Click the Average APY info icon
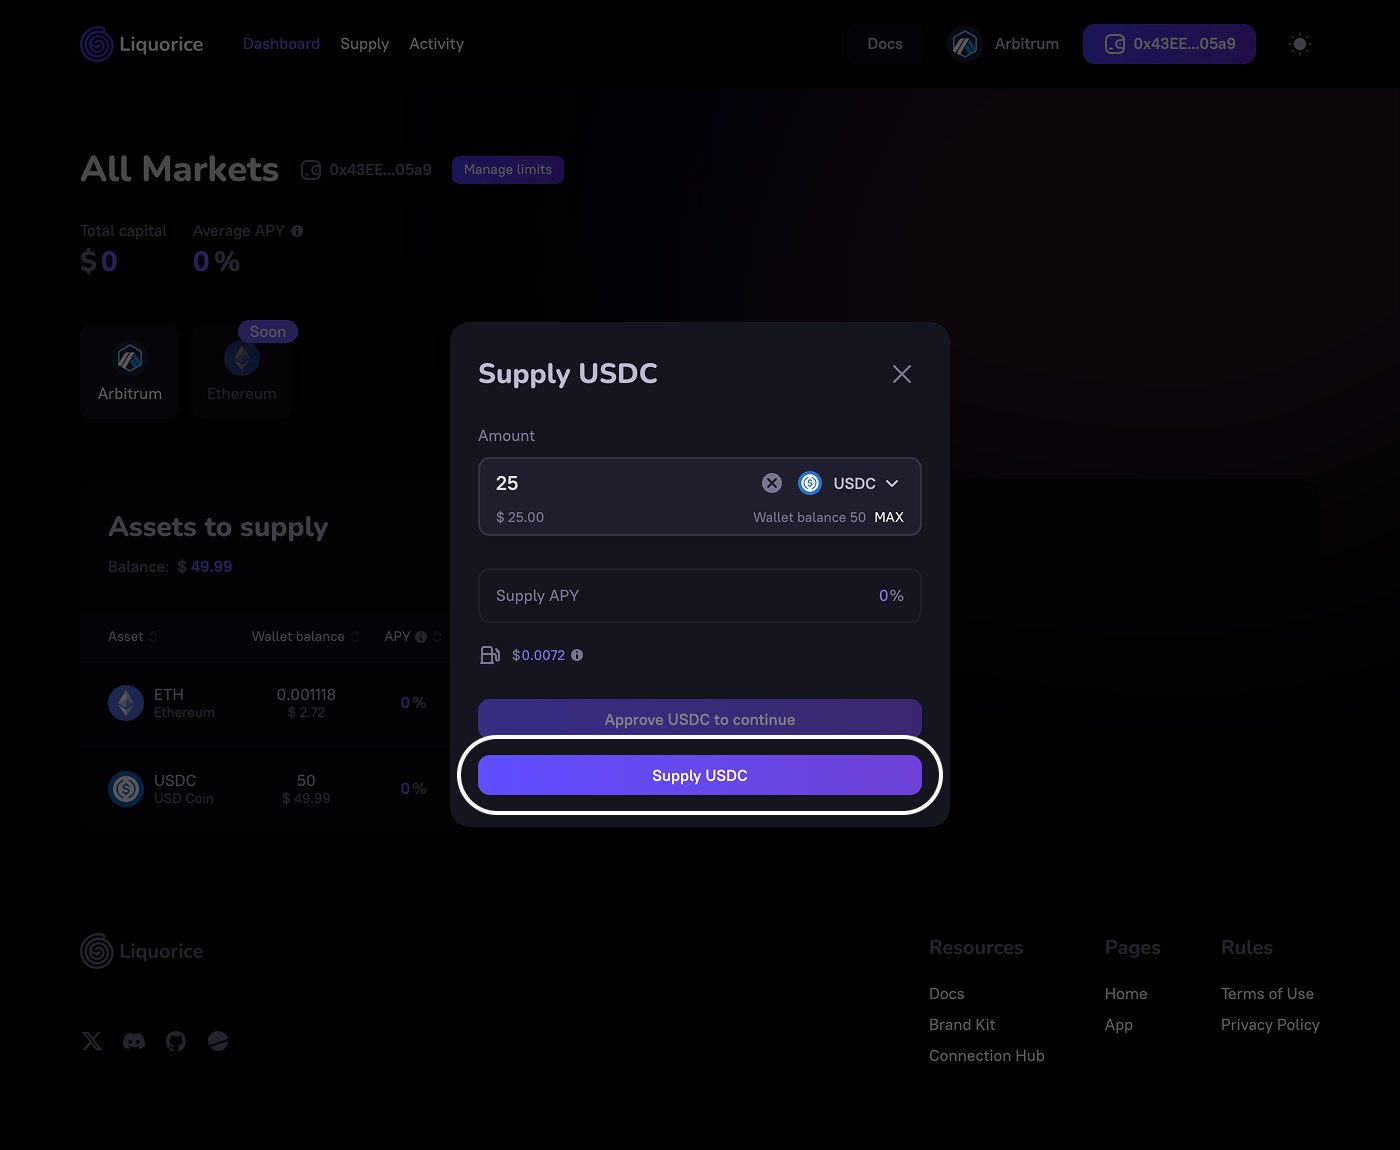 [x=297, y=231]
